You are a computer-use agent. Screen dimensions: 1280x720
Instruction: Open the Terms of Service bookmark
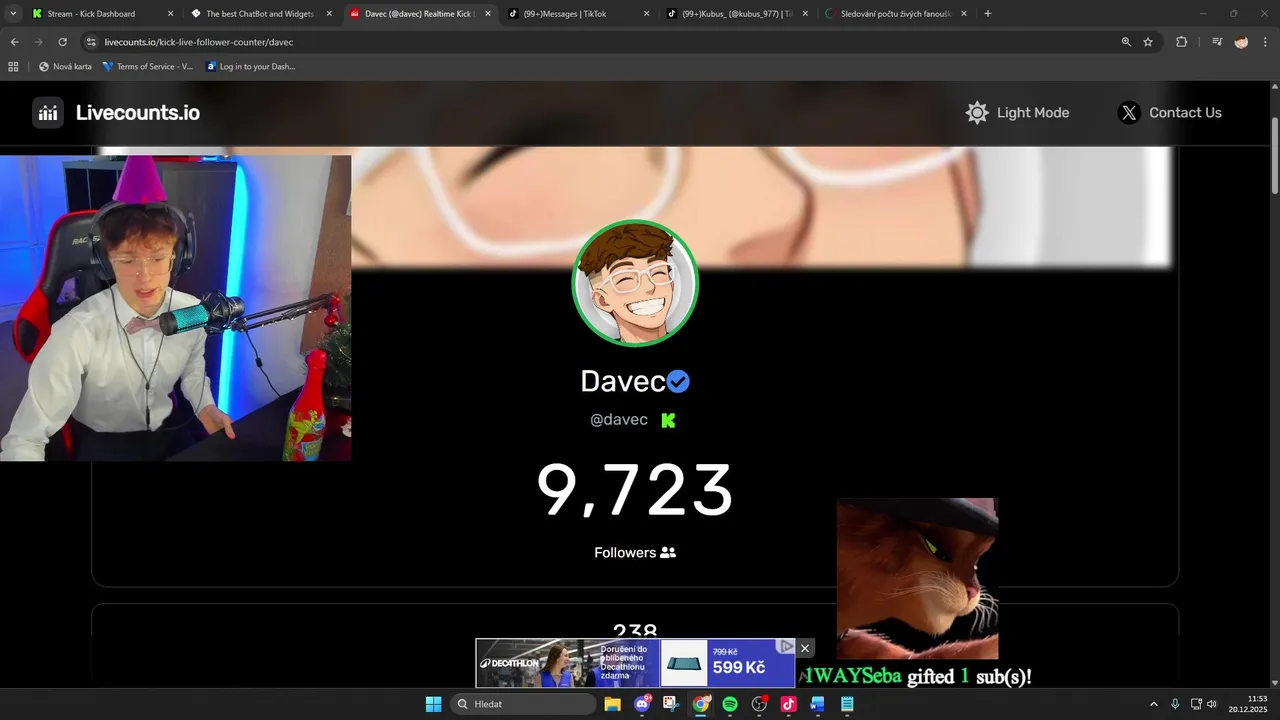pyautogui.click(x=148, y=67)
